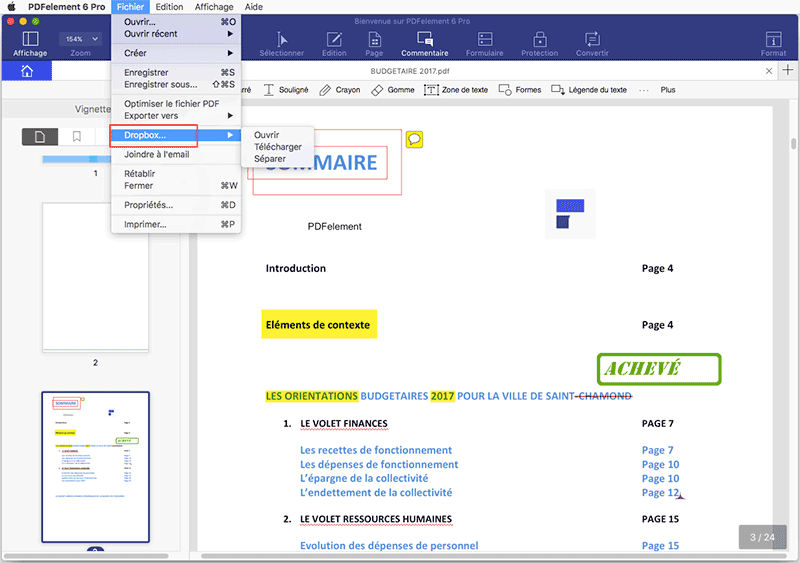Select the Formes shapes tool
800x563 pixels.
pos(520,90)
